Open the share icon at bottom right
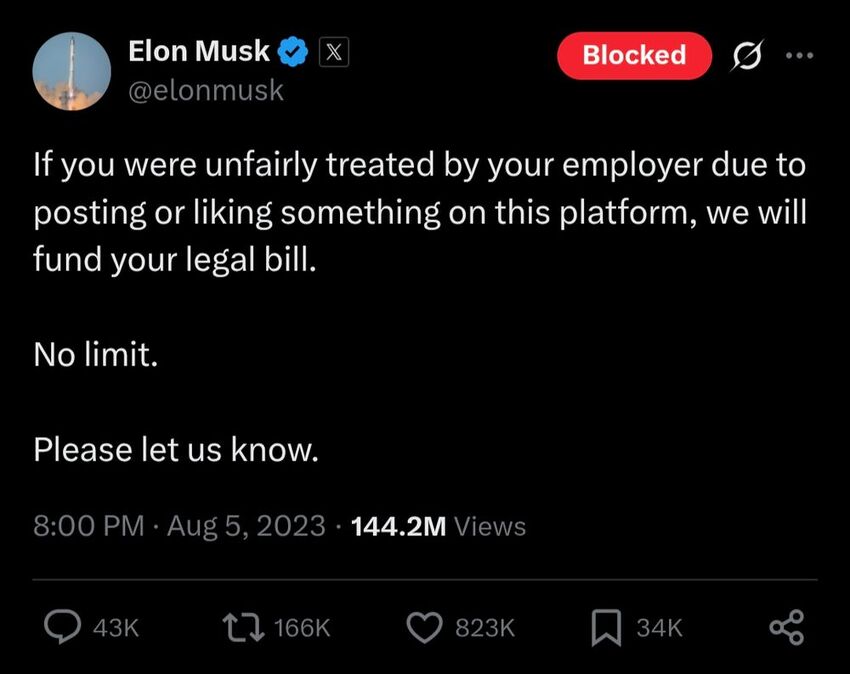This screenshot has height=674, width=850. [x=787, y=627]
